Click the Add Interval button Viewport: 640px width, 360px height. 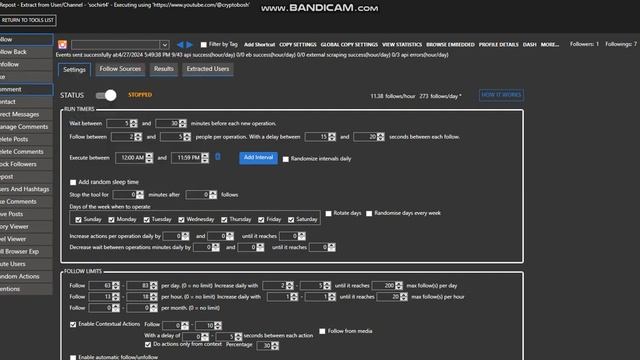tap(258, 158)
